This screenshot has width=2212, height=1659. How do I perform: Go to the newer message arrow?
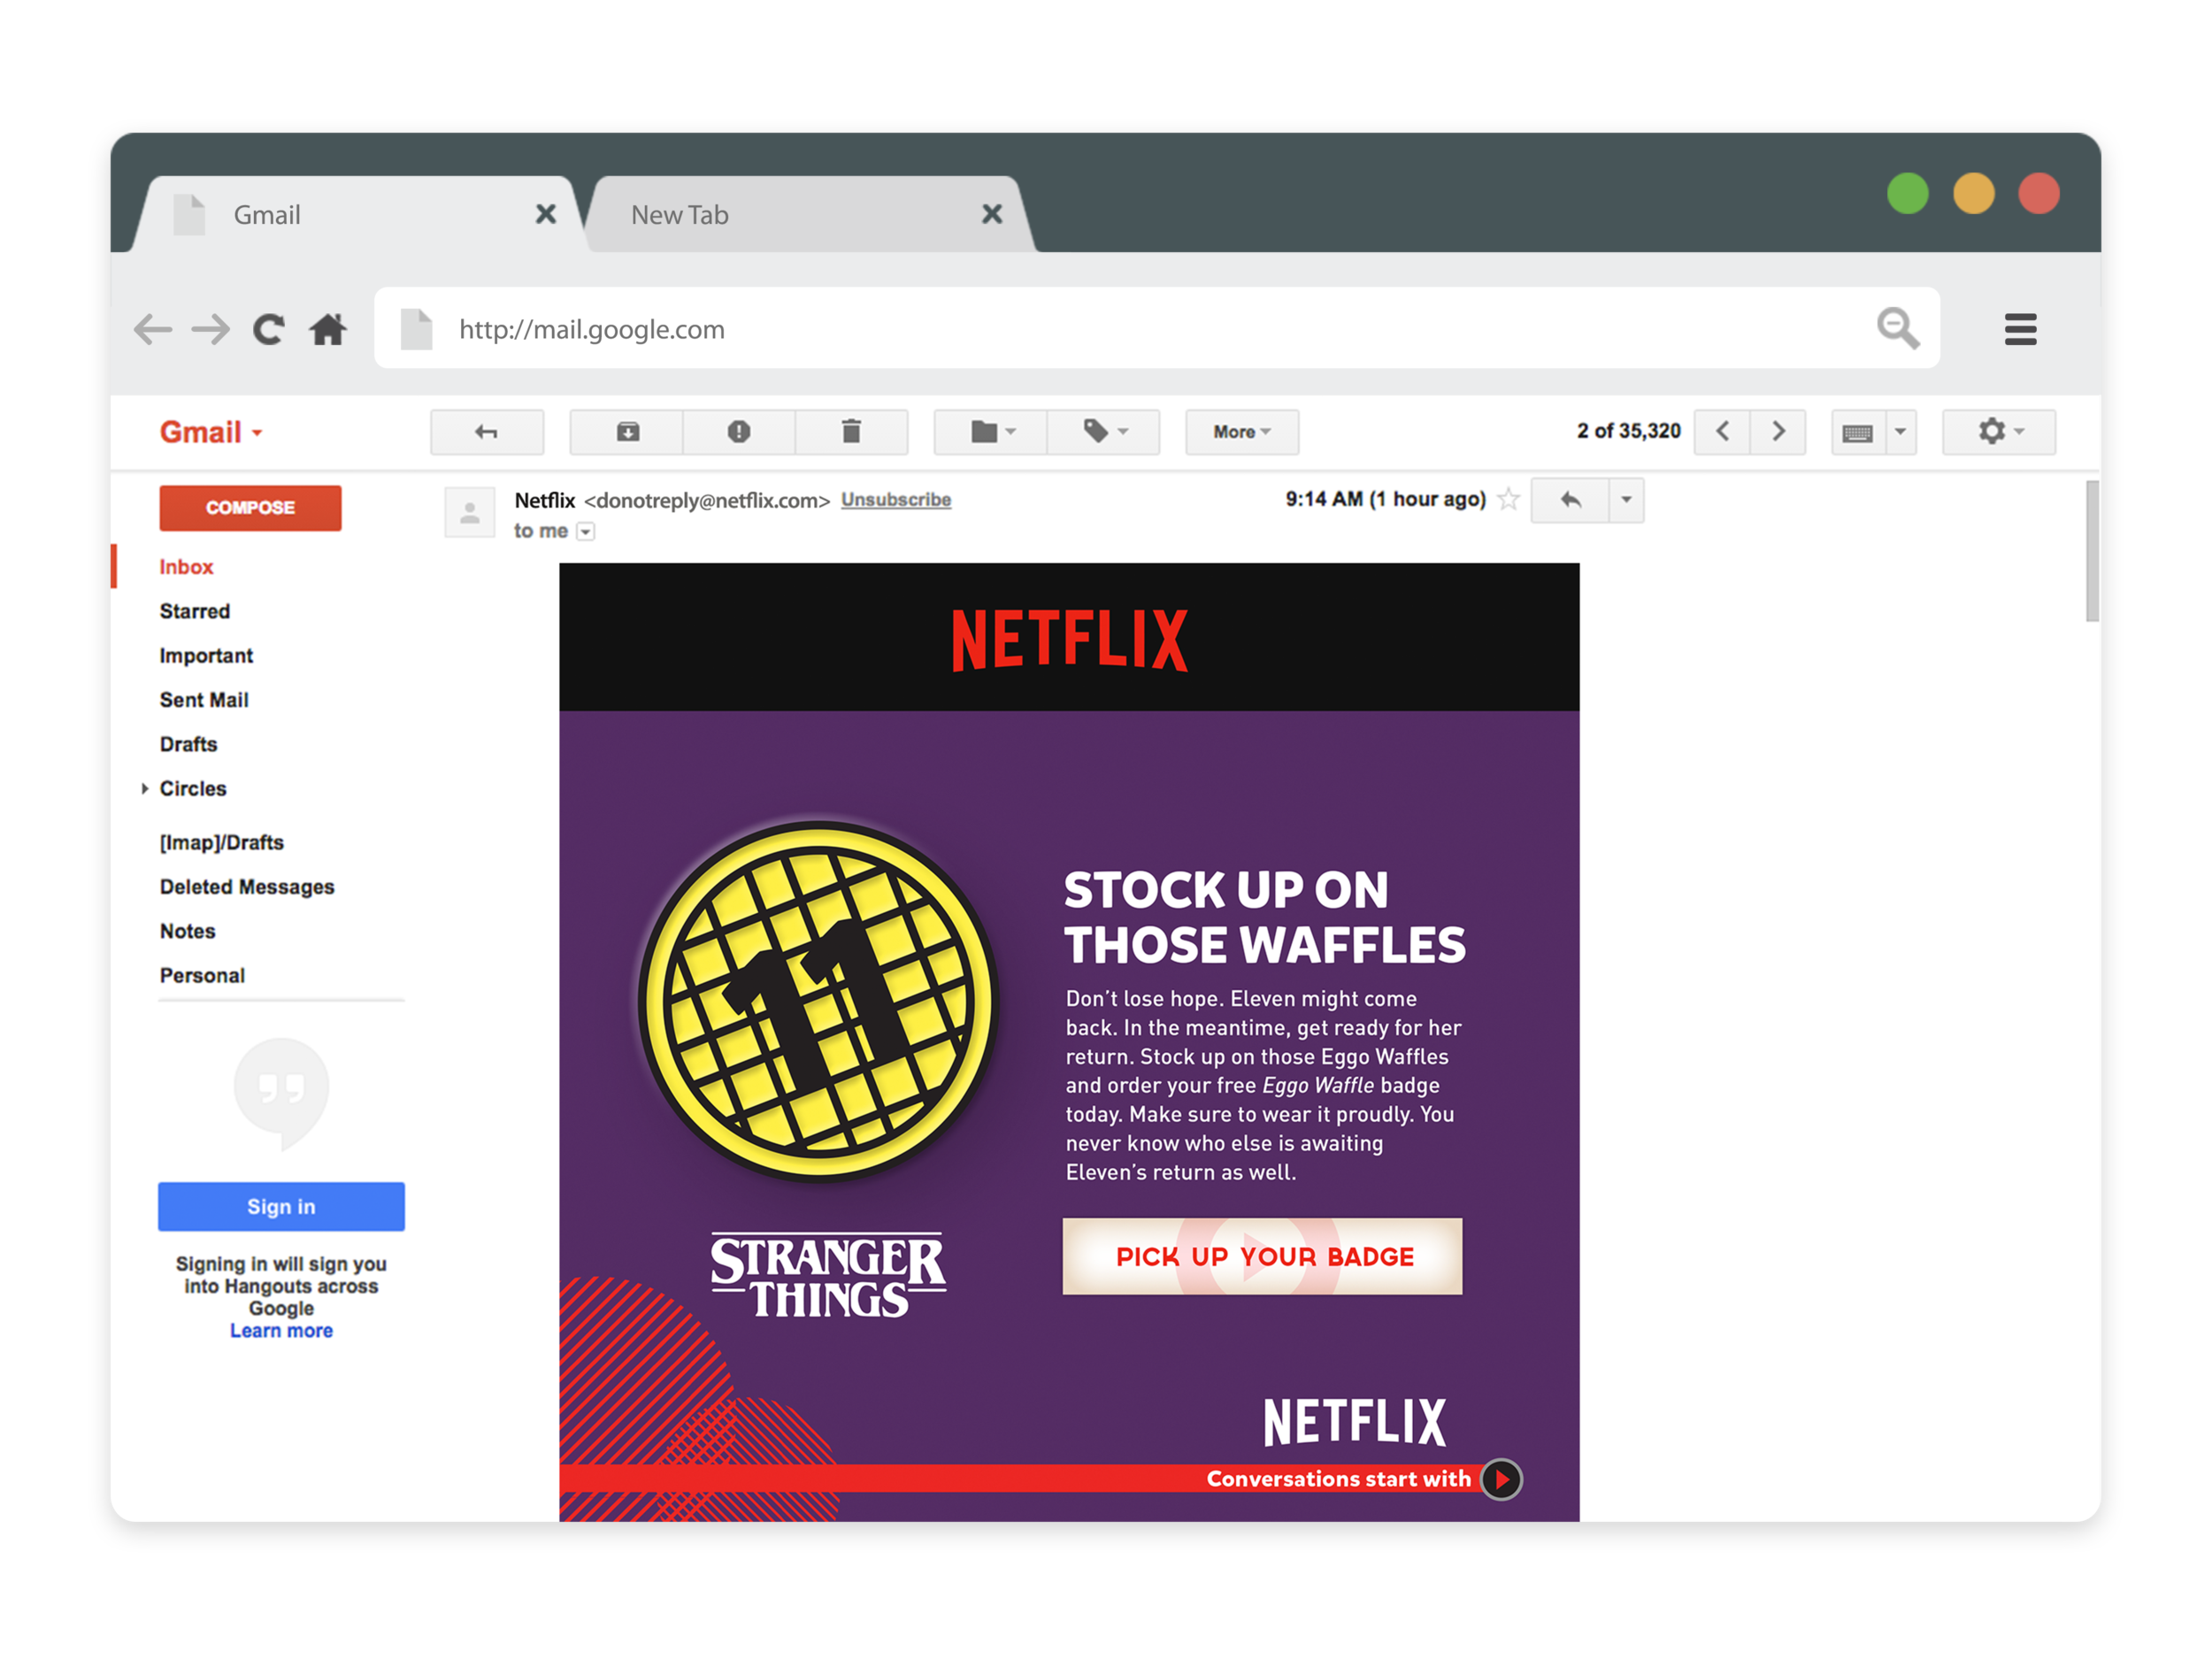coord(1722,432)
